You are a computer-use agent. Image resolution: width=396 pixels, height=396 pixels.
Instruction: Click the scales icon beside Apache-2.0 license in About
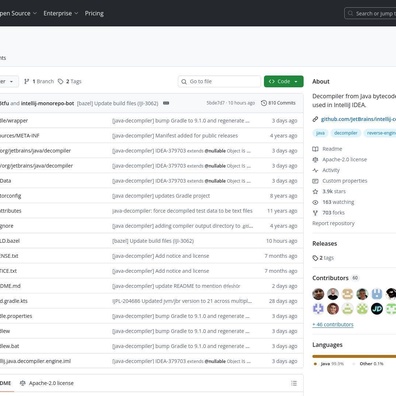coord(315,159)
